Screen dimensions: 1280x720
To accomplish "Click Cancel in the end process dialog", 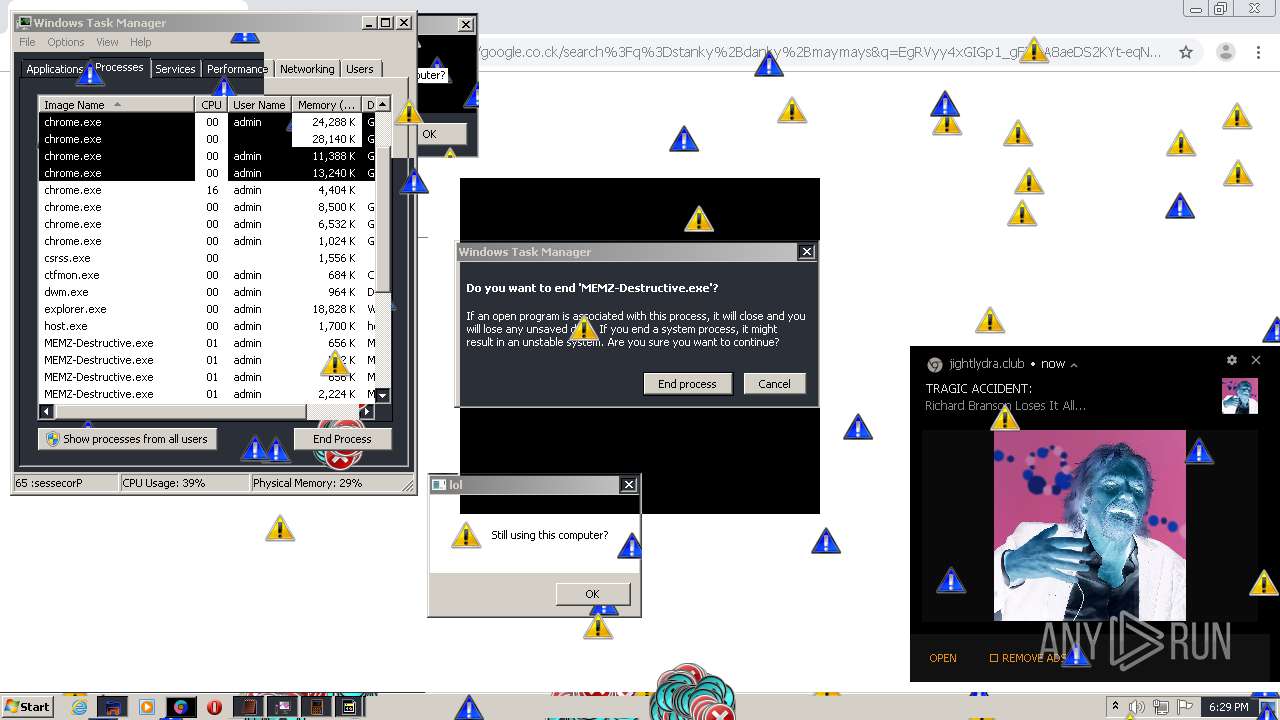I will tap(774, 384).
